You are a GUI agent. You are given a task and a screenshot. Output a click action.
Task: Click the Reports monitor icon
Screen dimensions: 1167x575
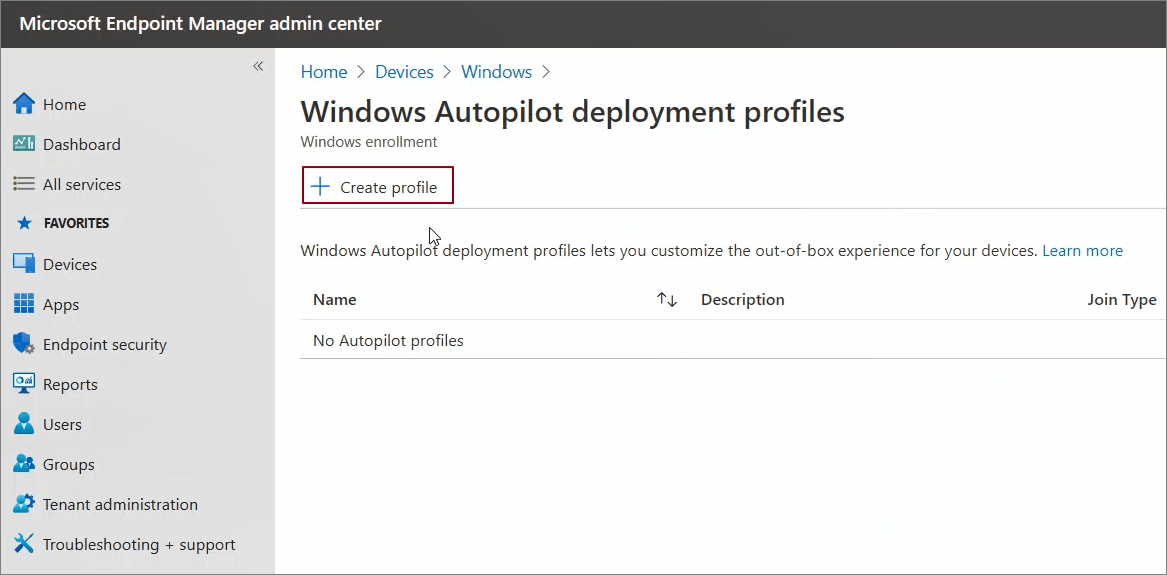tap(24, 385)
